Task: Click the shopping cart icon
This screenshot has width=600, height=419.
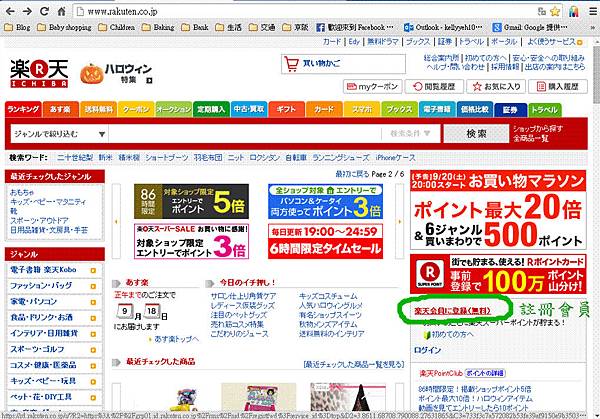Action: [291, 64]
